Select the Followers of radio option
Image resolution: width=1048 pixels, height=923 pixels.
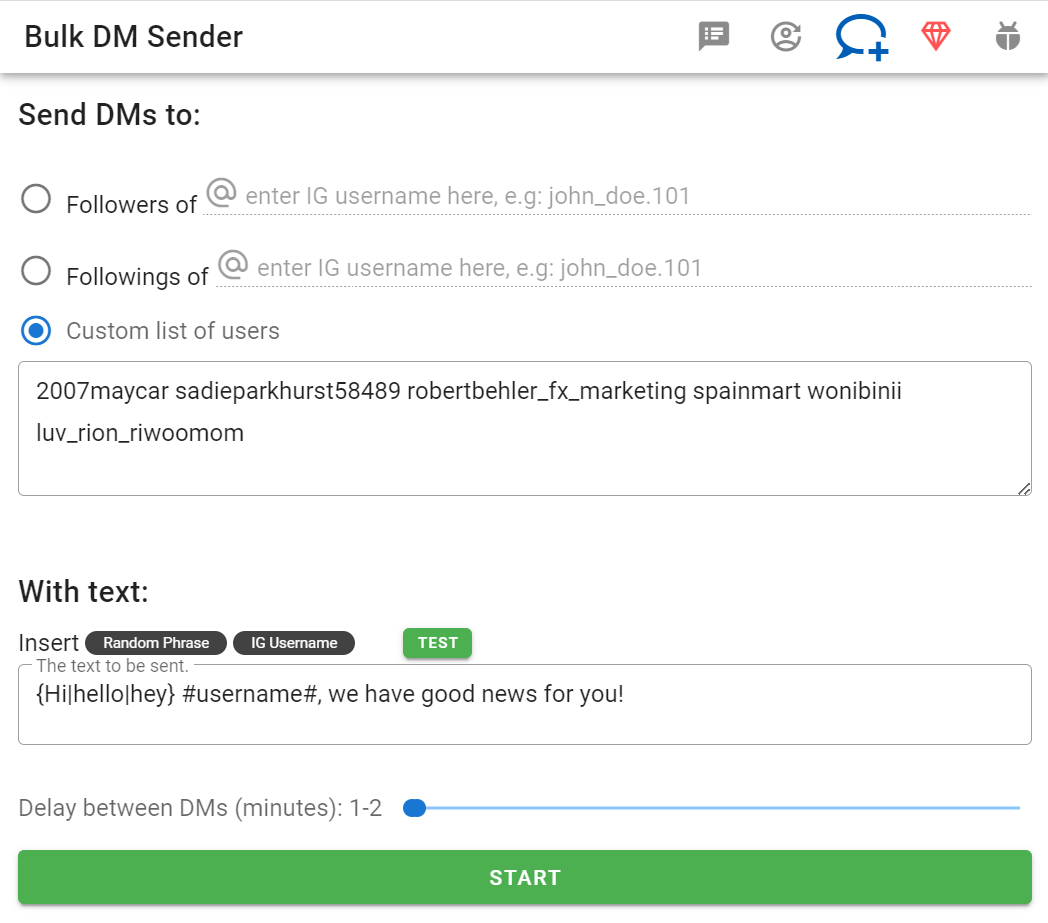point(36,199)
